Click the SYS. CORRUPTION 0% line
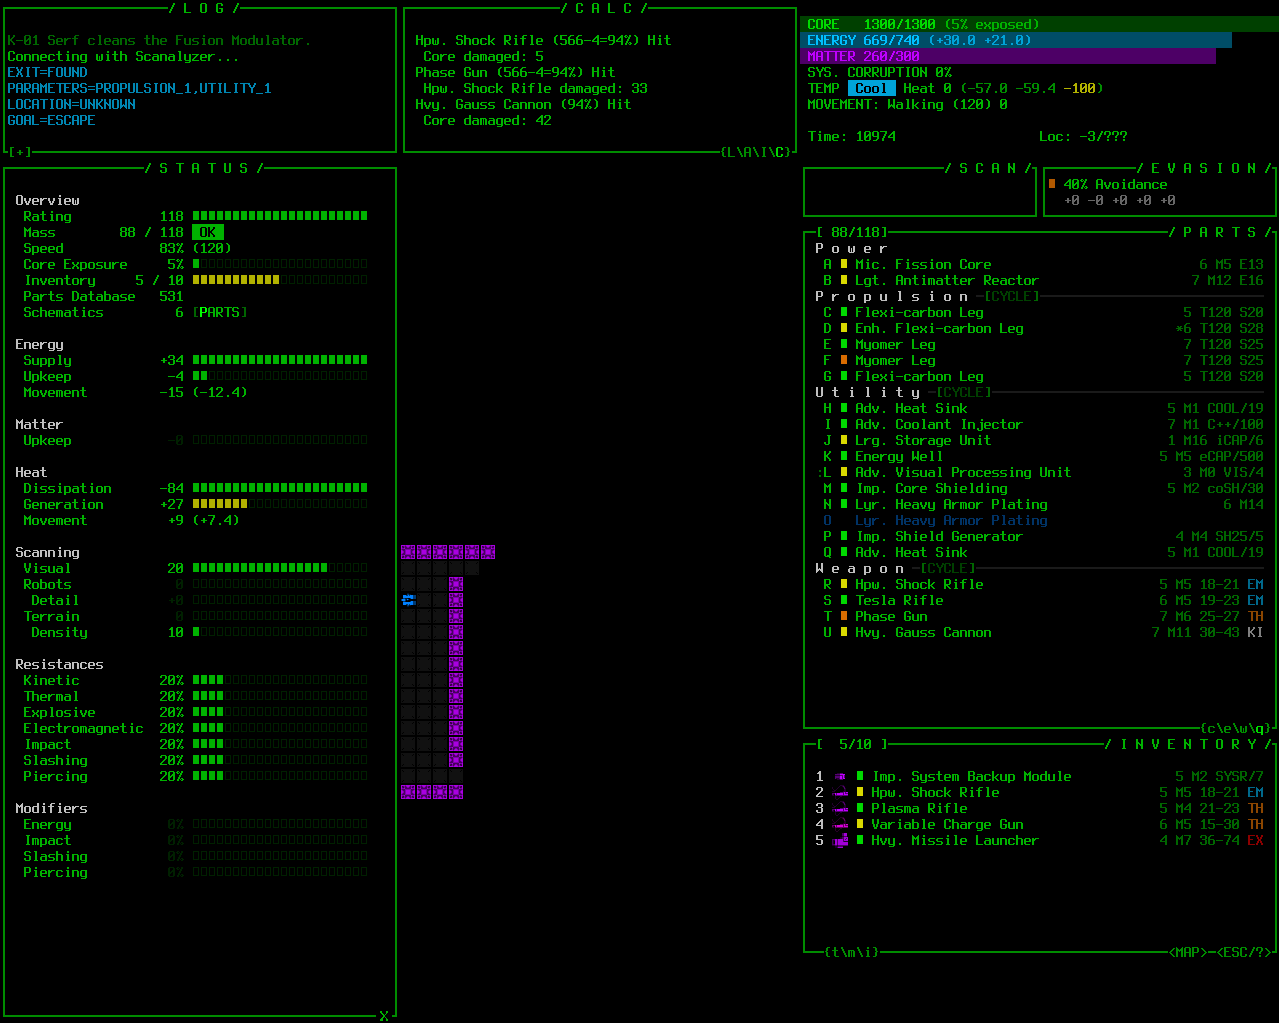Image resolution: width=1279 pixels, height=1023 pixels. click(880, 72)
